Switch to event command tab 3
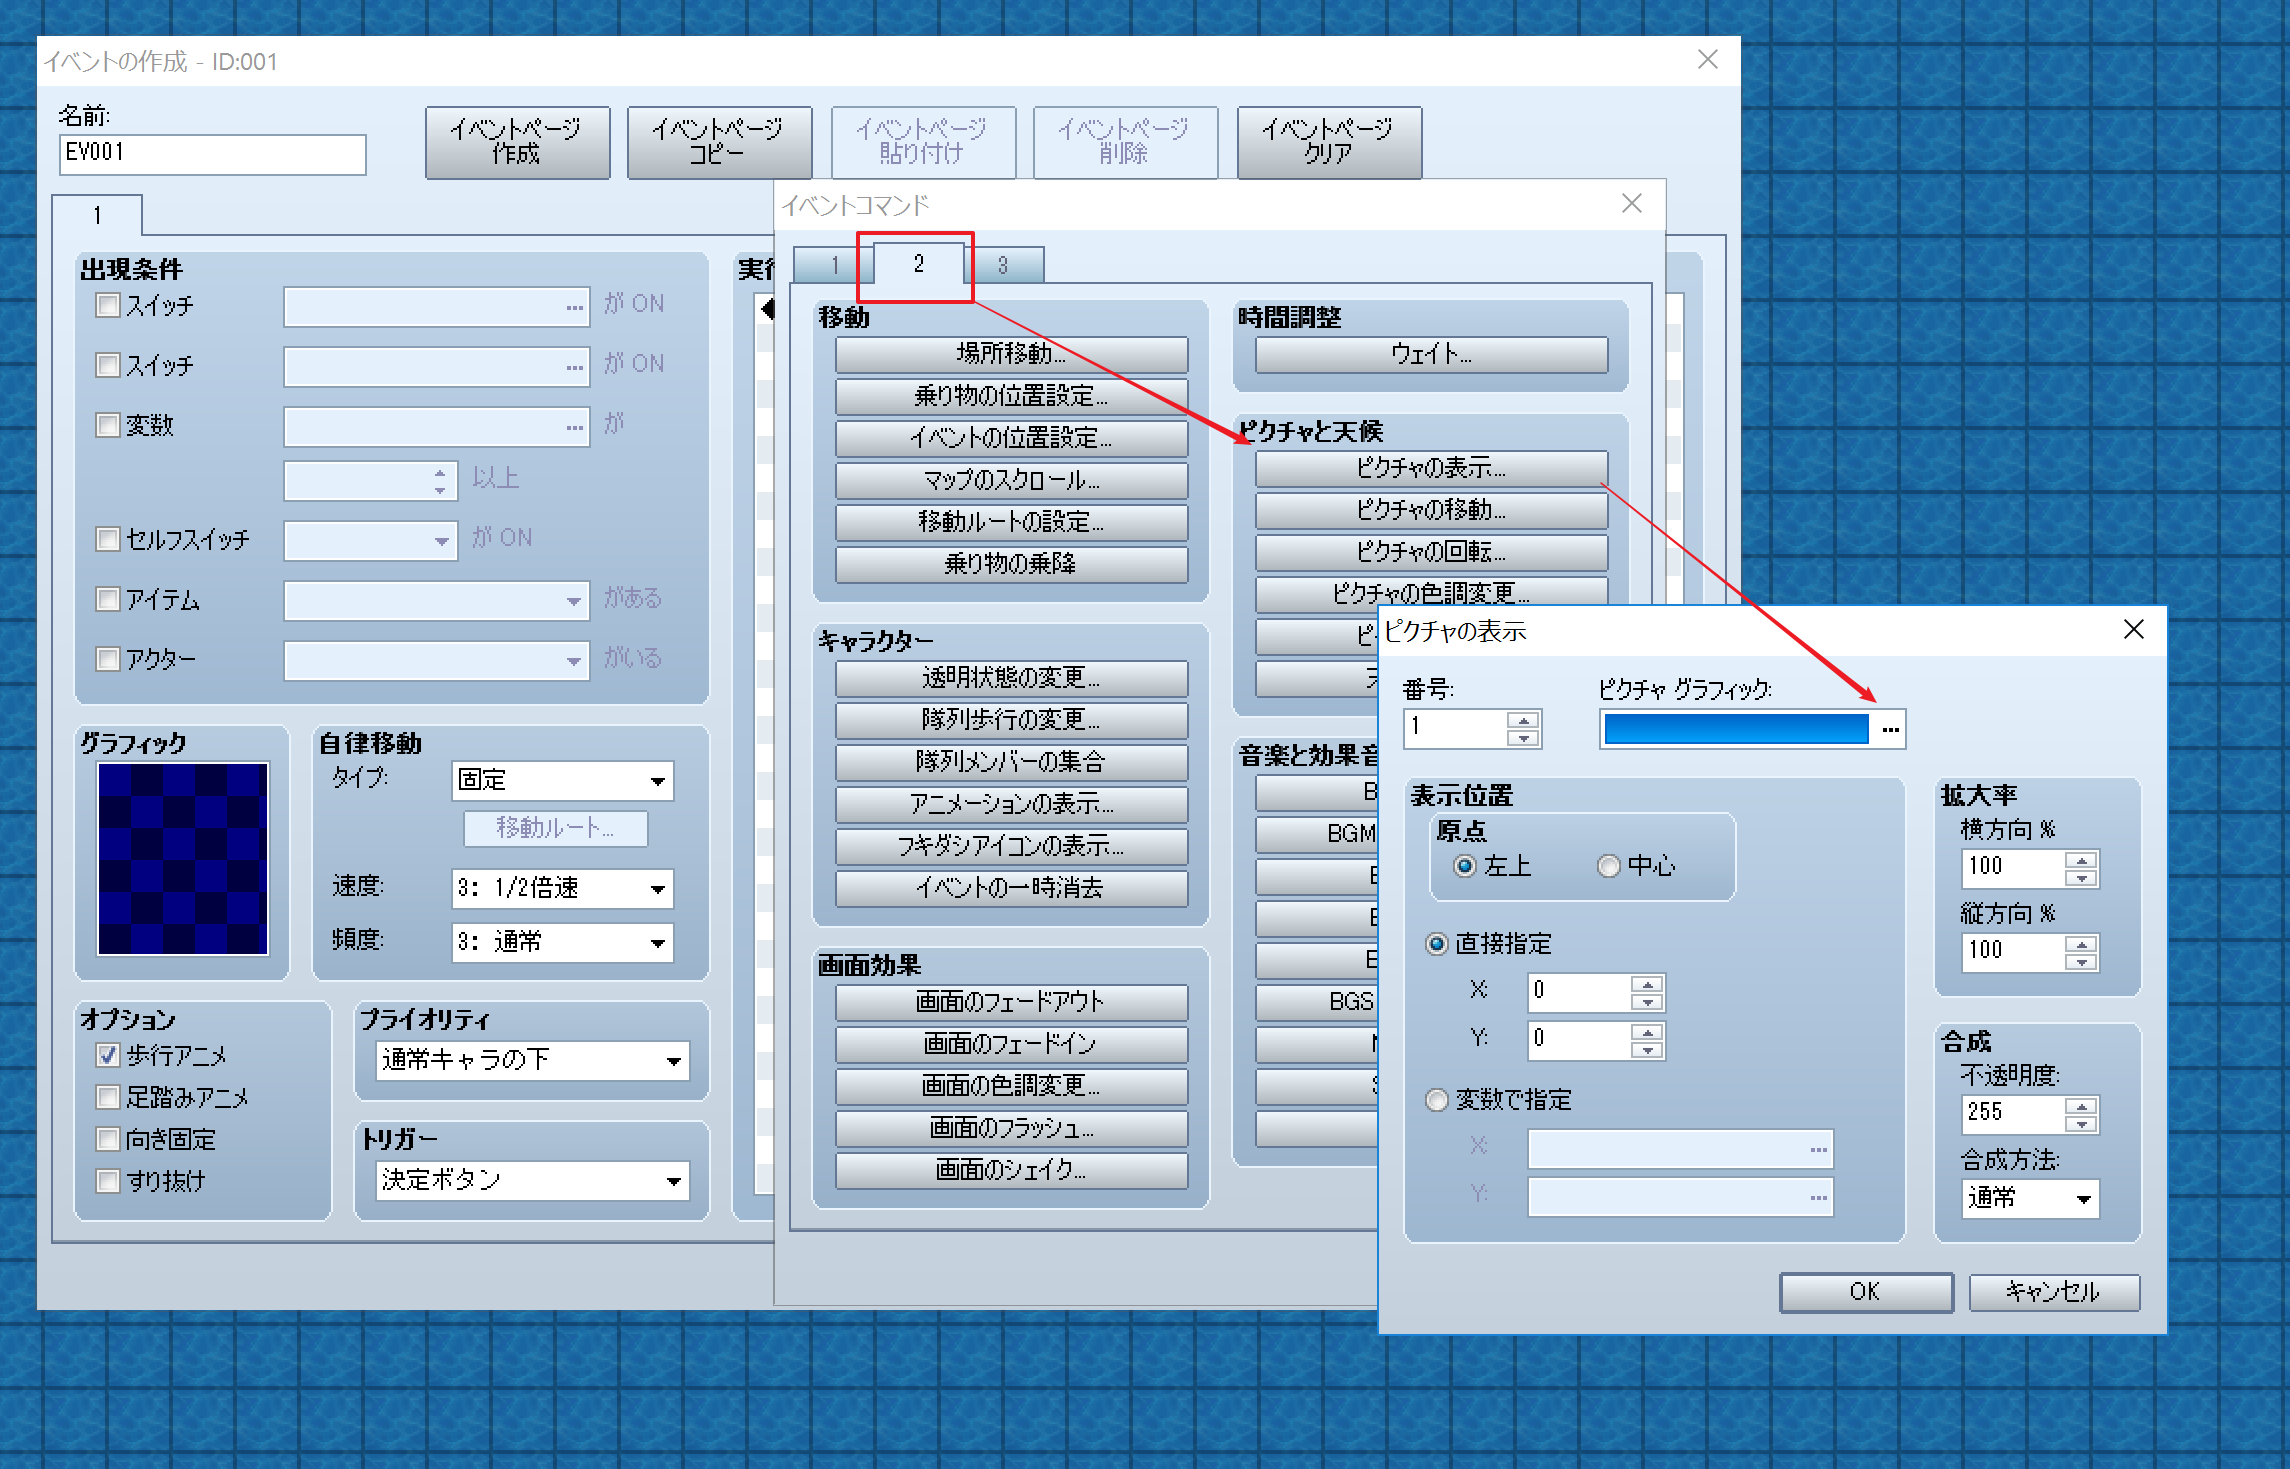The height and width of the screenshot is (1469, 2290). pos(1005,263)
